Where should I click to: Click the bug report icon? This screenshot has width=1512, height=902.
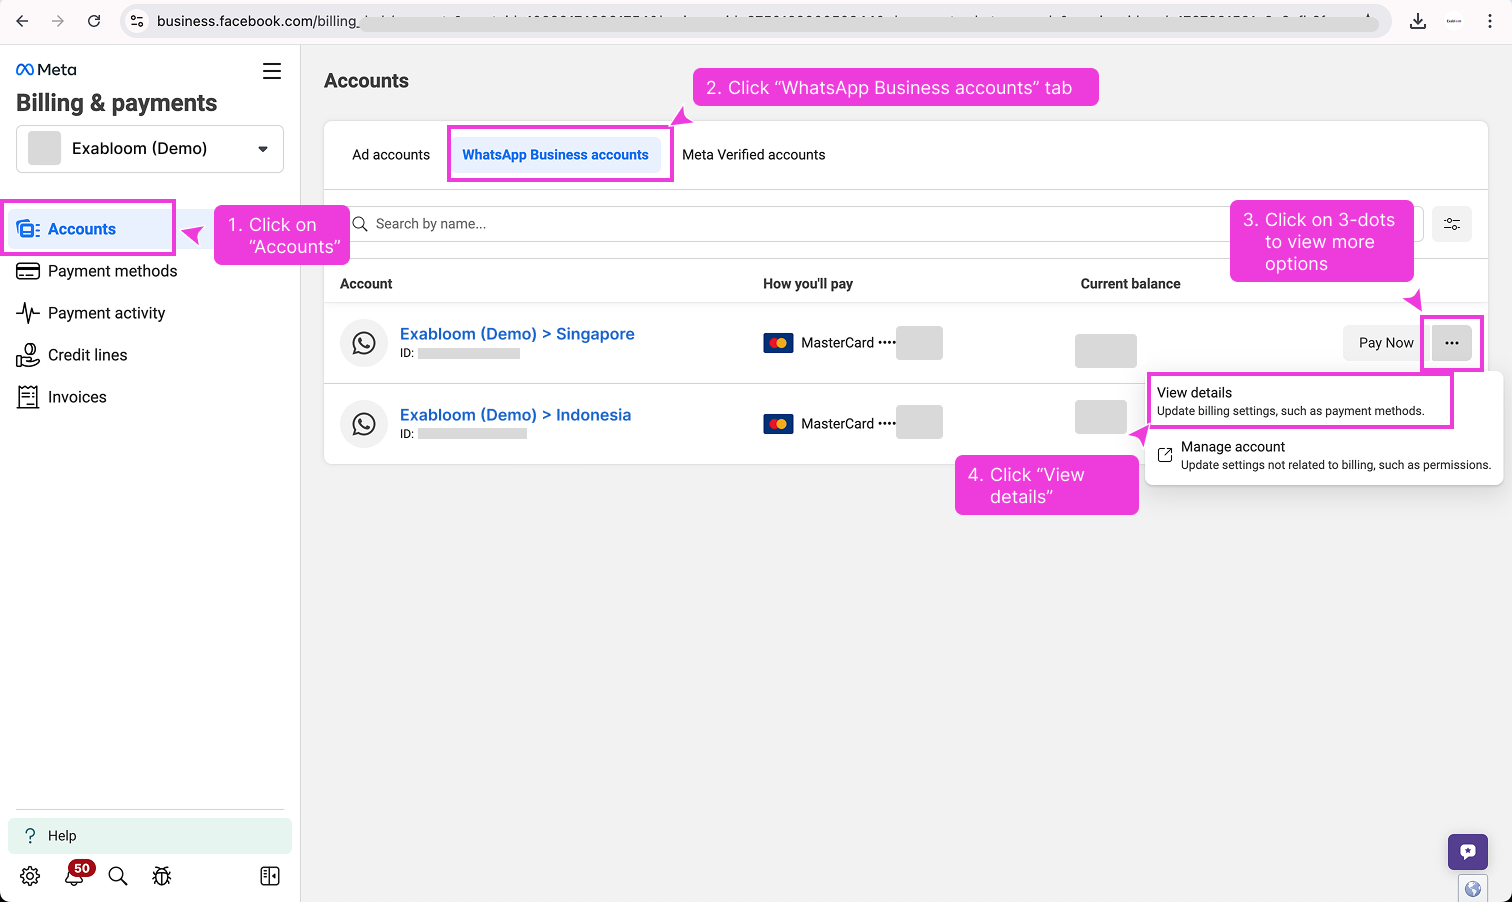(x=162, y=876)
